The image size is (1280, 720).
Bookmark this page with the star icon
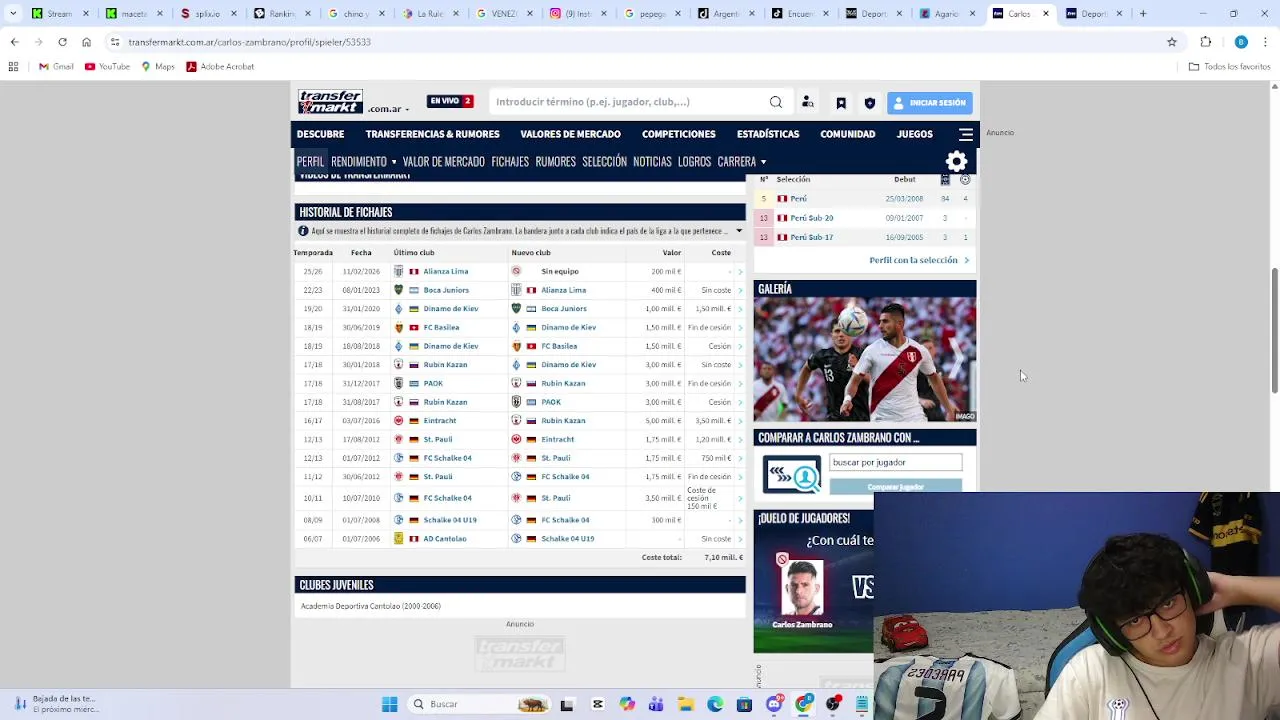[1172, 42]
